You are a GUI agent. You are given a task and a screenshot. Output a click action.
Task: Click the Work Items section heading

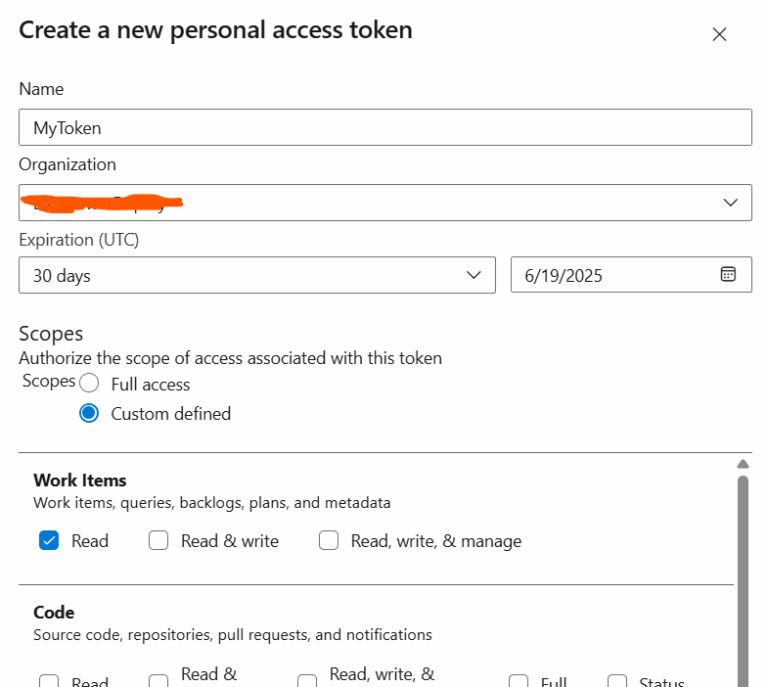coord(80,480)
